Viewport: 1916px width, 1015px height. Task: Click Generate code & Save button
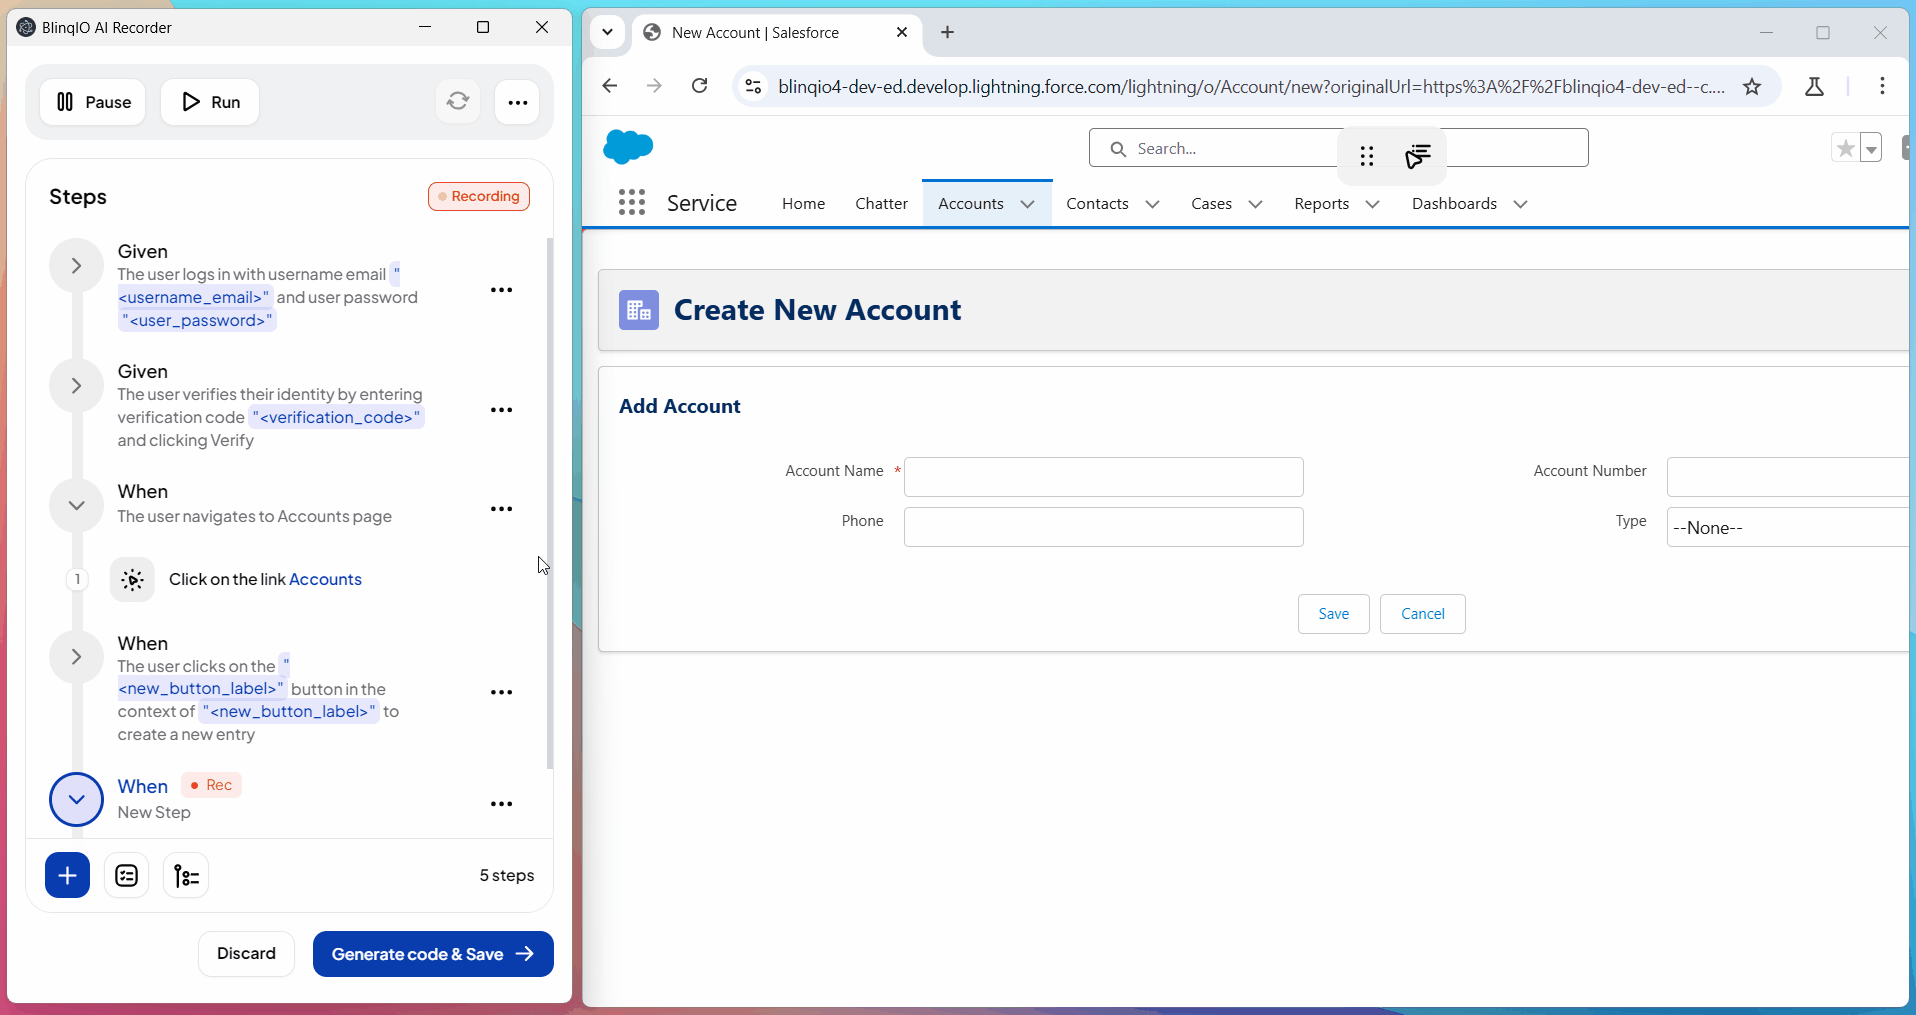point(433,954)
